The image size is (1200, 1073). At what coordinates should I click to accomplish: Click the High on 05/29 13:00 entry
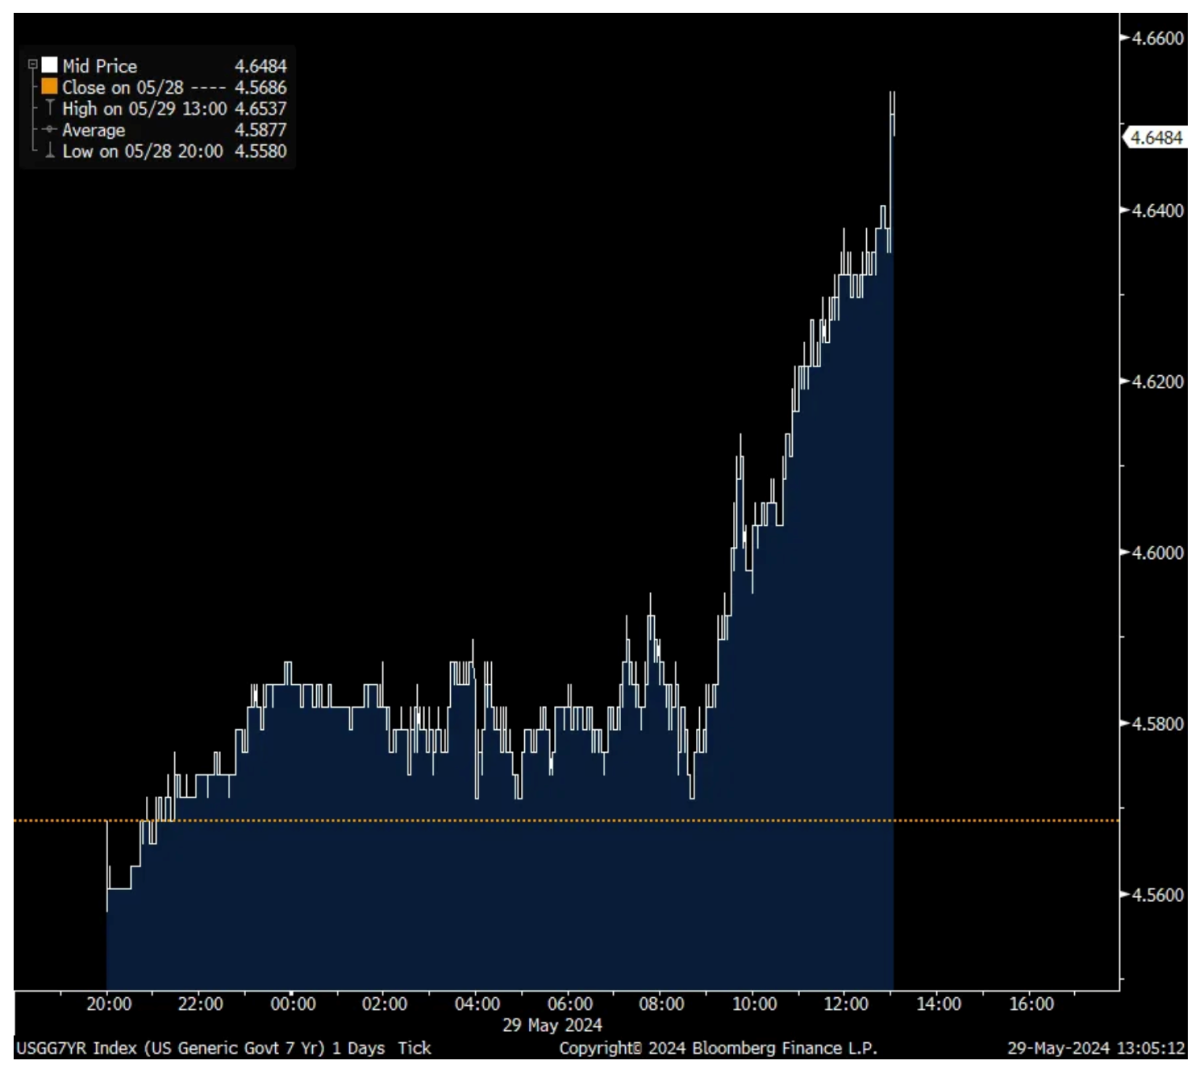[144, 108]
